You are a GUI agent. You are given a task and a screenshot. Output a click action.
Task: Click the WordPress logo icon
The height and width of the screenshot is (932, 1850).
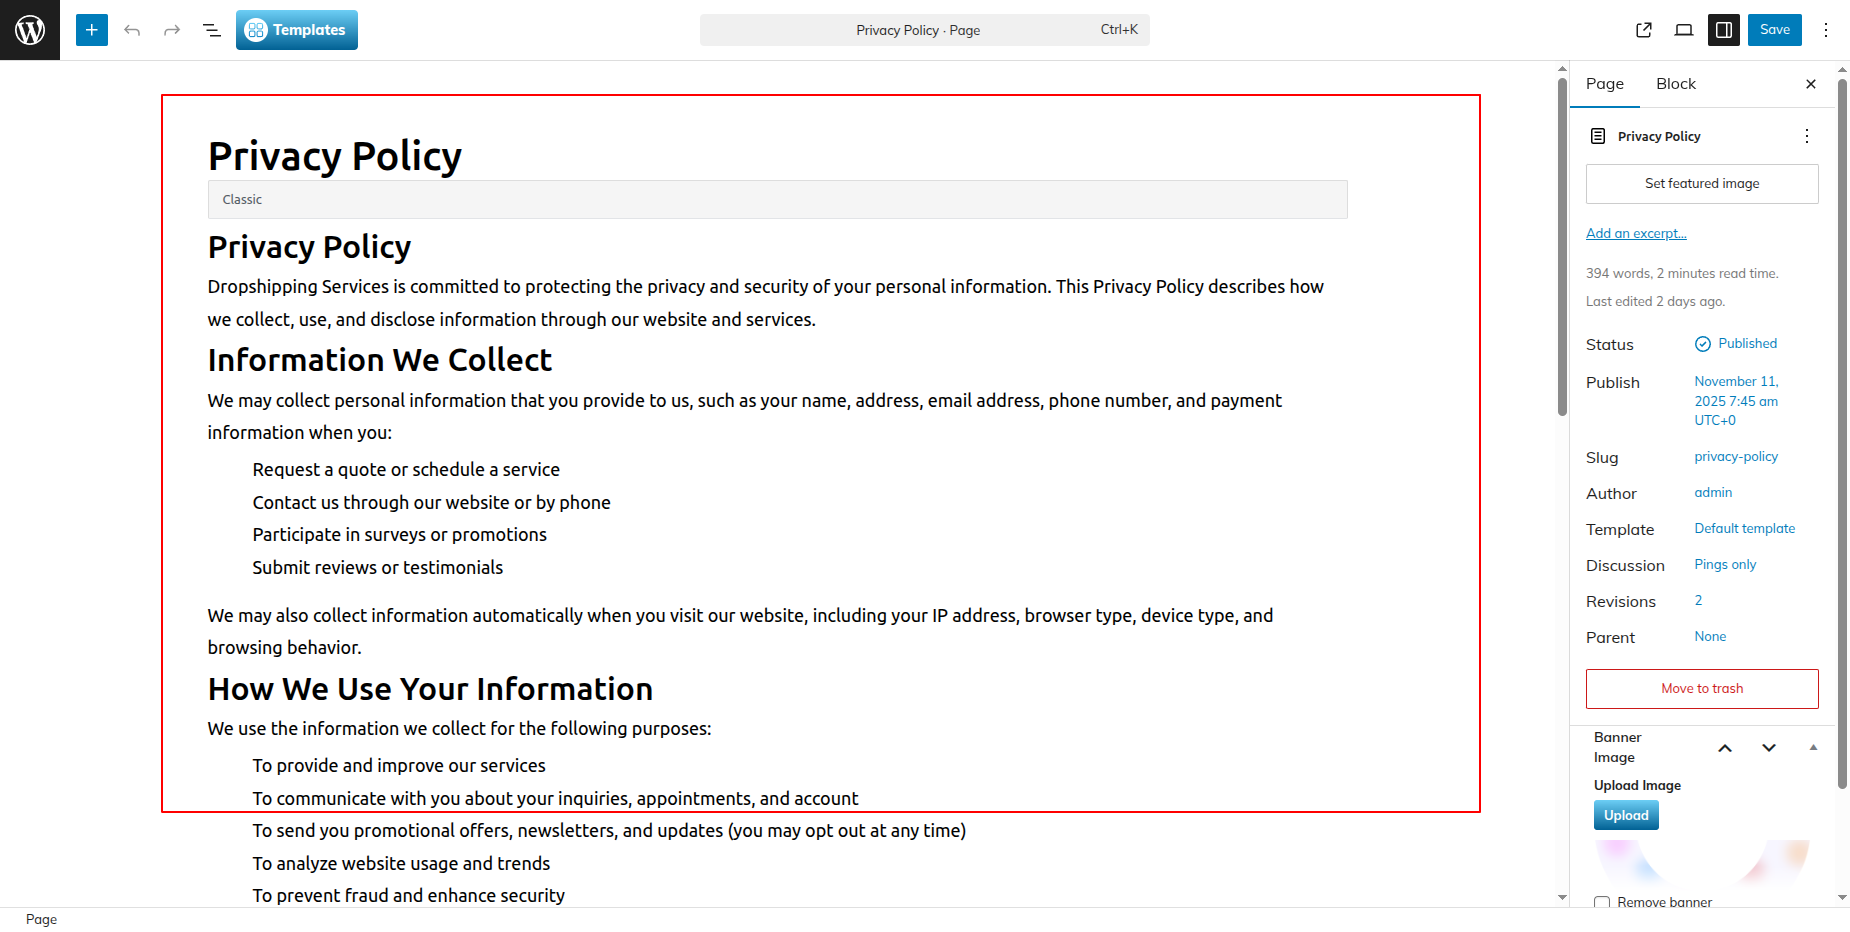(x=30, y=30)
